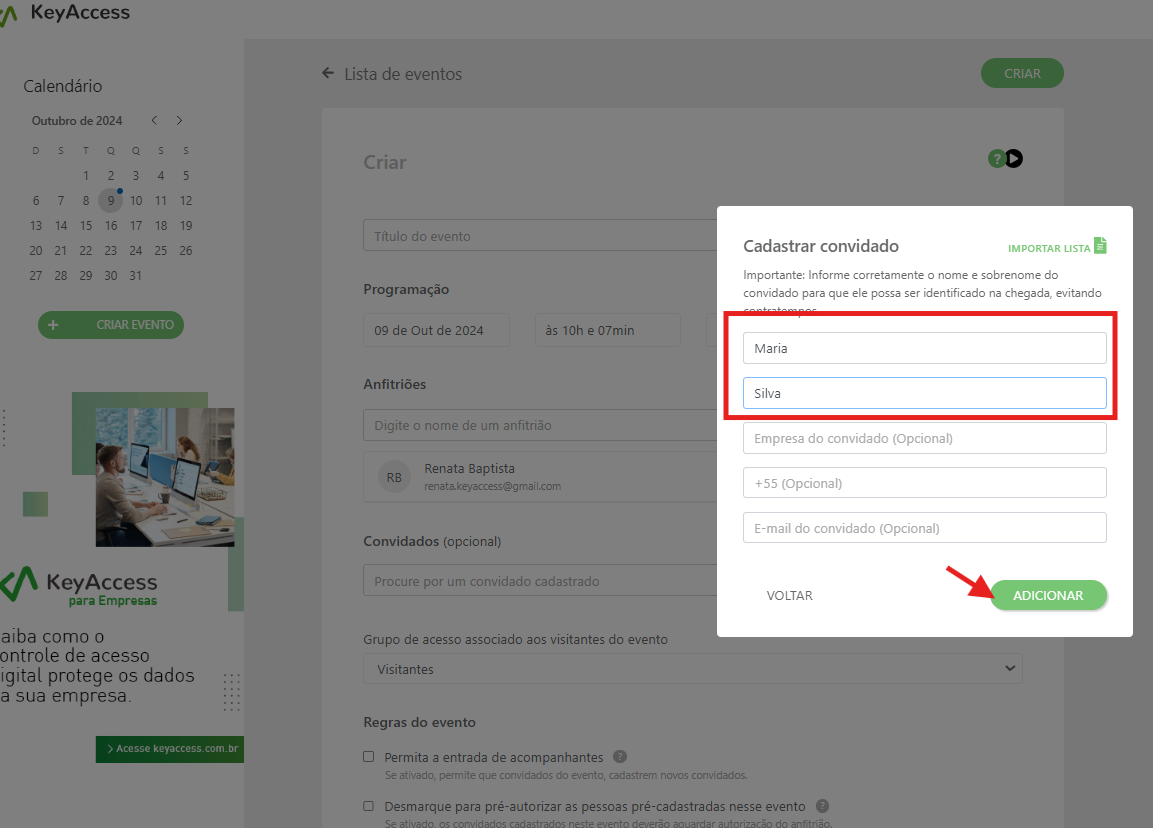Click the green help question mark icon
This screenshot has width=1153, height=828.
point(996,158)
